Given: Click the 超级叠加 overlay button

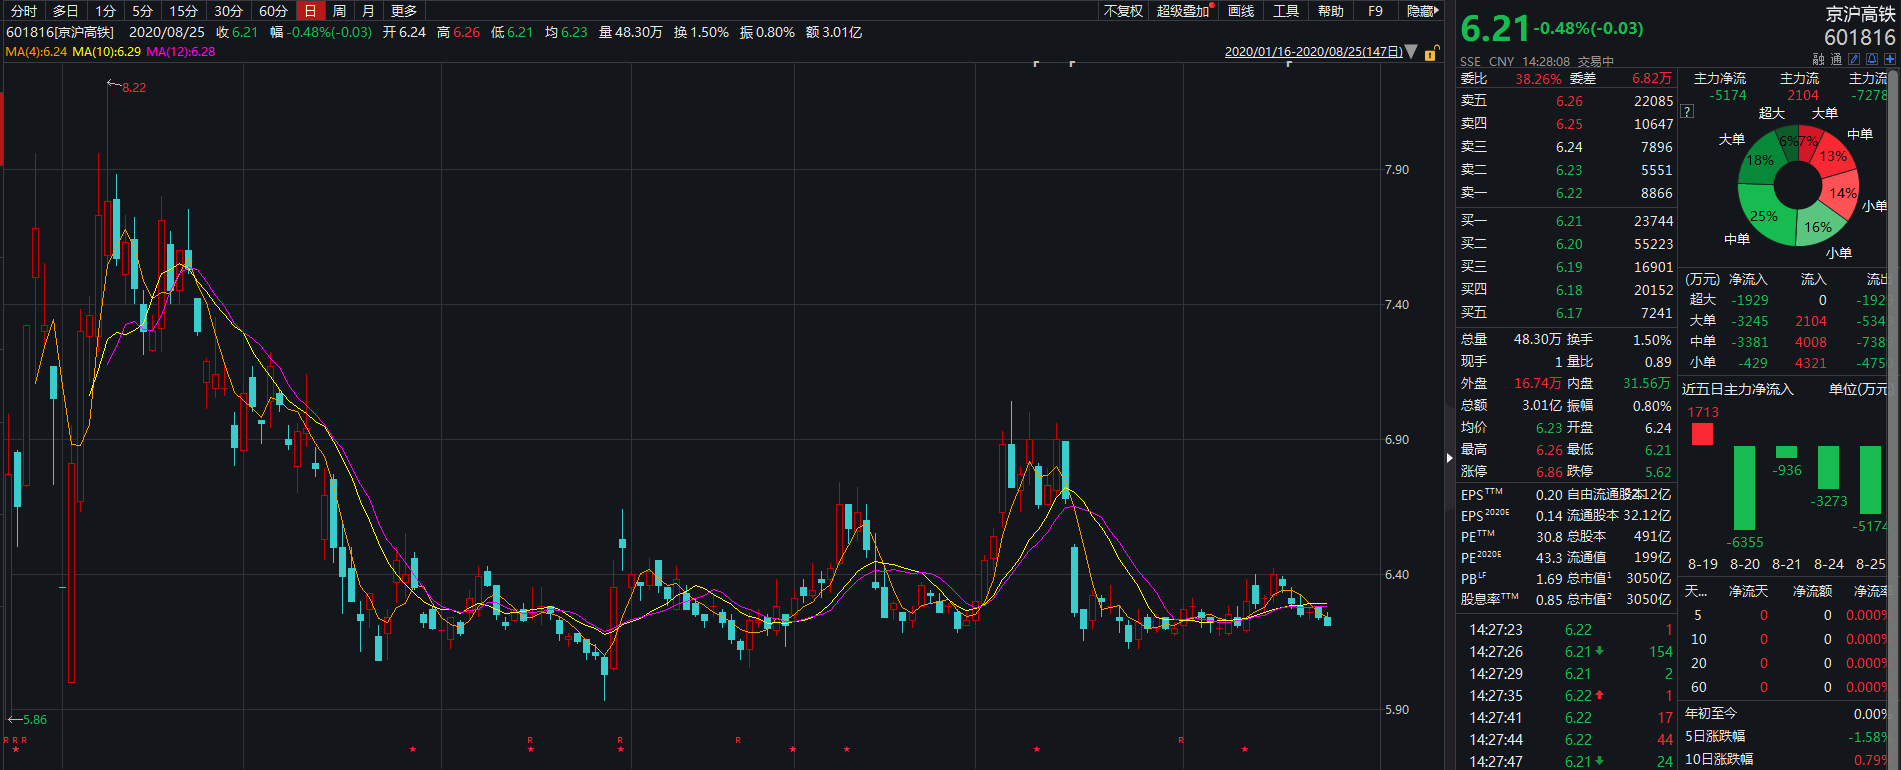Looking at the screenshot, I should coord(1183,11).
